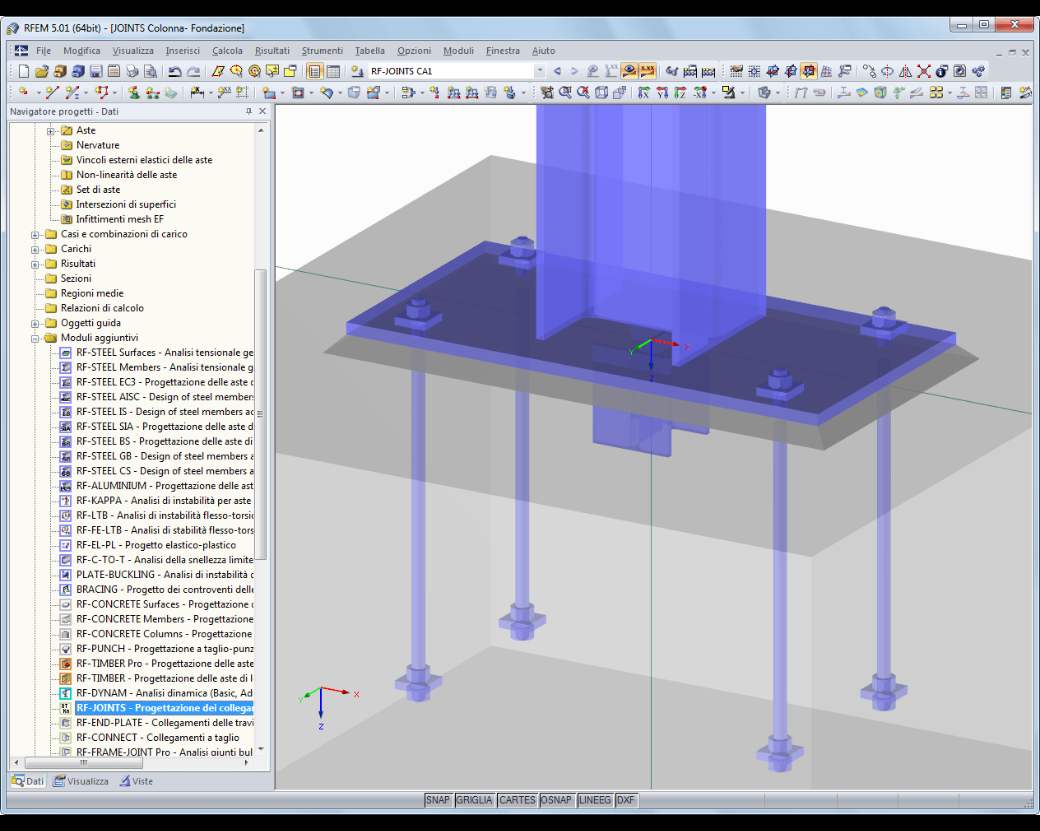Show view in Z direction

pos(680,92)
